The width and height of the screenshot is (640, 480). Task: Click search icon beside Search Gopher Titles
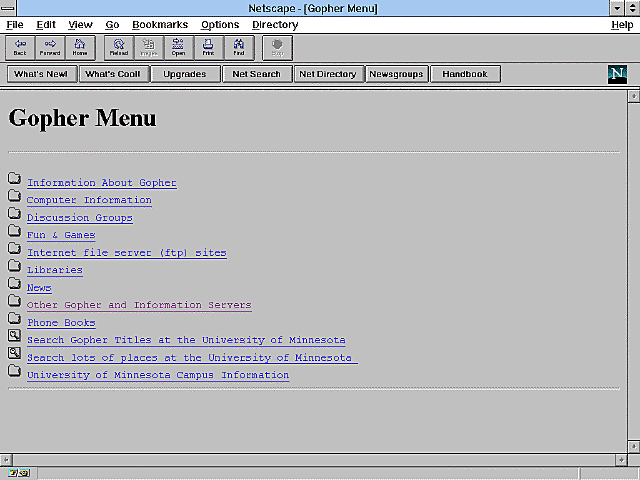pyautogui.click(x=14, y=336)
